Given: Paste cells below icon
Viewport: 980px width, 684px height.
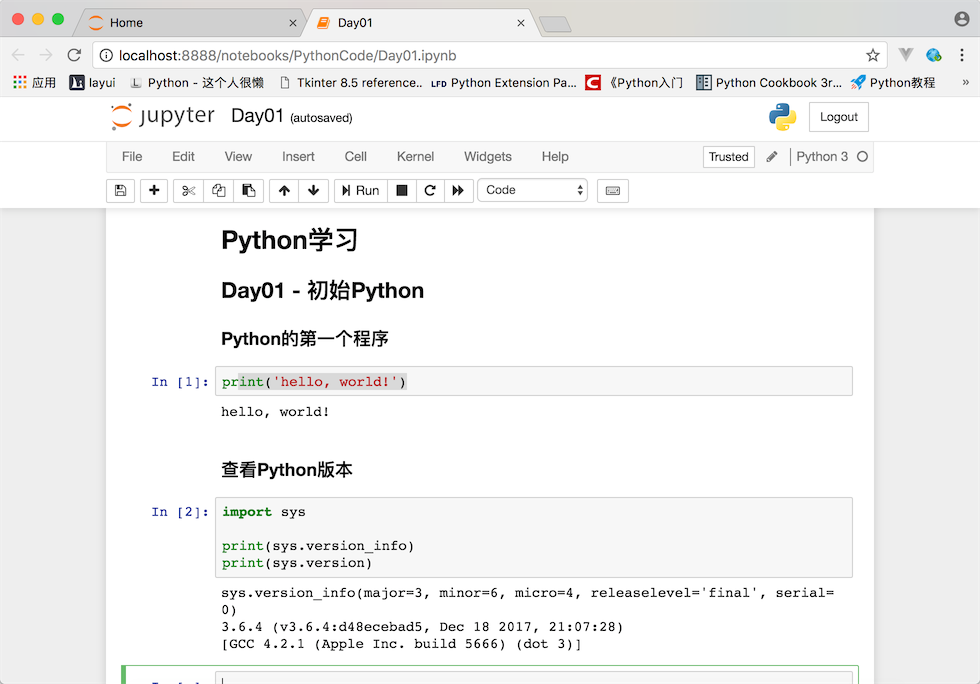Looking at the screenshot, I should 249,190.
